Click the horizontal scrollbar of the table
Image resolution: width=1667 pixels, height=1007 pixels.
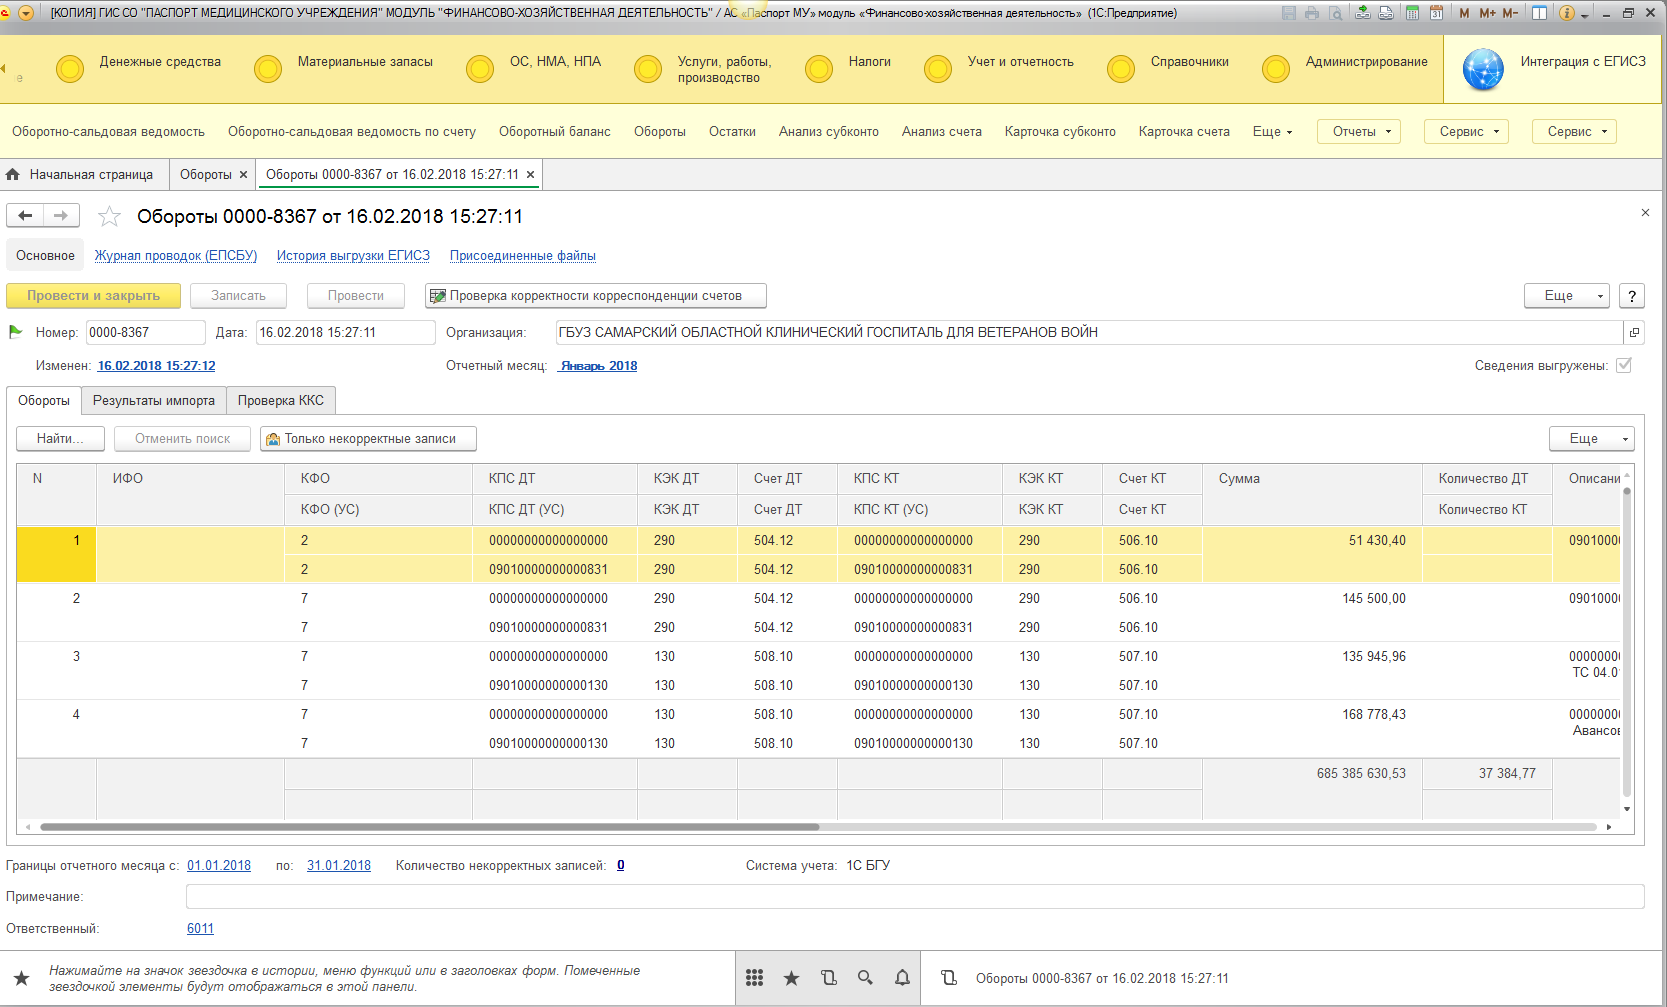click(430, 827)
